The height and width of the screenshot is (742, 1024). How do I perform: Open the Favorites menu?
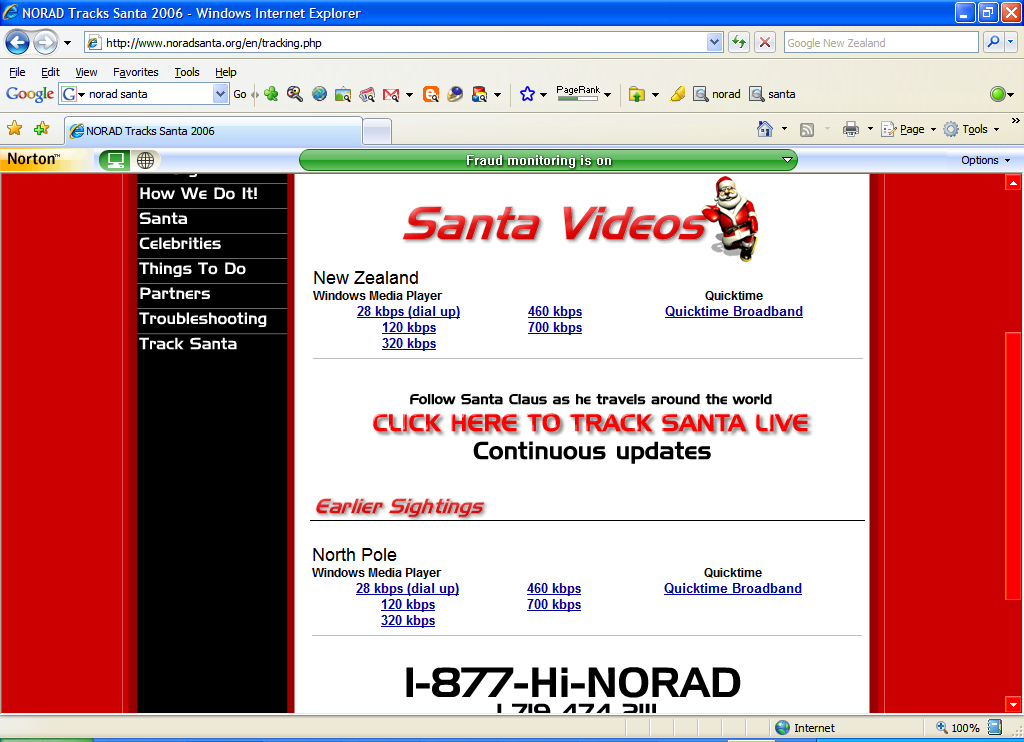135,72
